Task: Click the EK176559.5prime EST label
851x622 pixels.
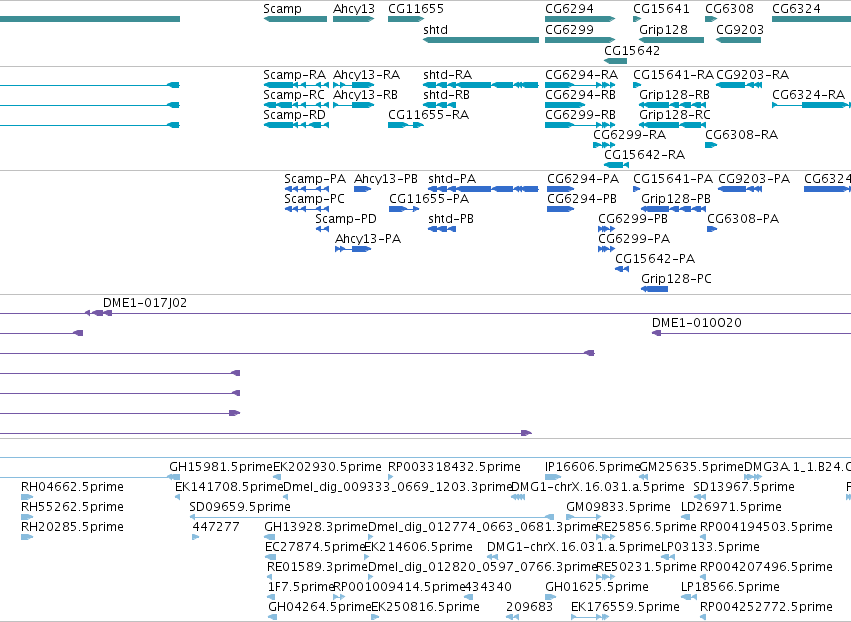Action: 625,607
